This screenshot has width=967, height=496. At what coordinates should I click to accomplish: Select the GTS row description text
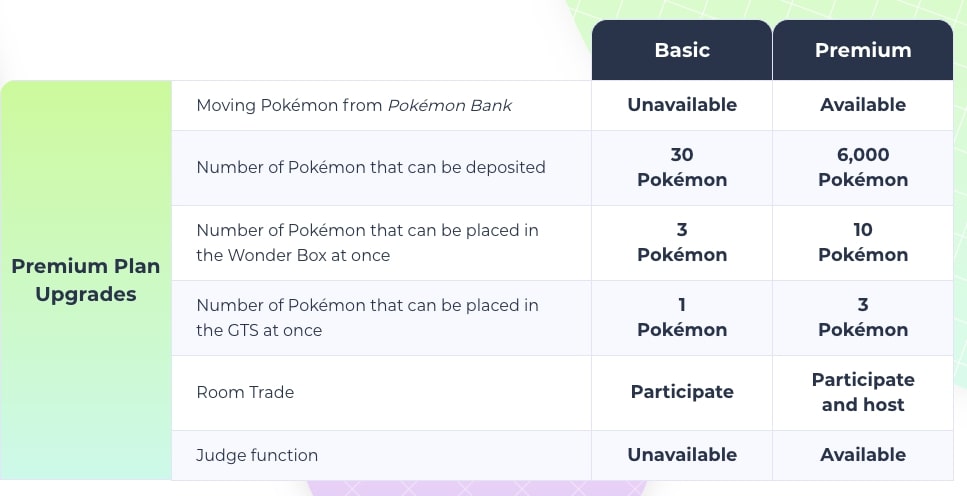tap(368, 318)
